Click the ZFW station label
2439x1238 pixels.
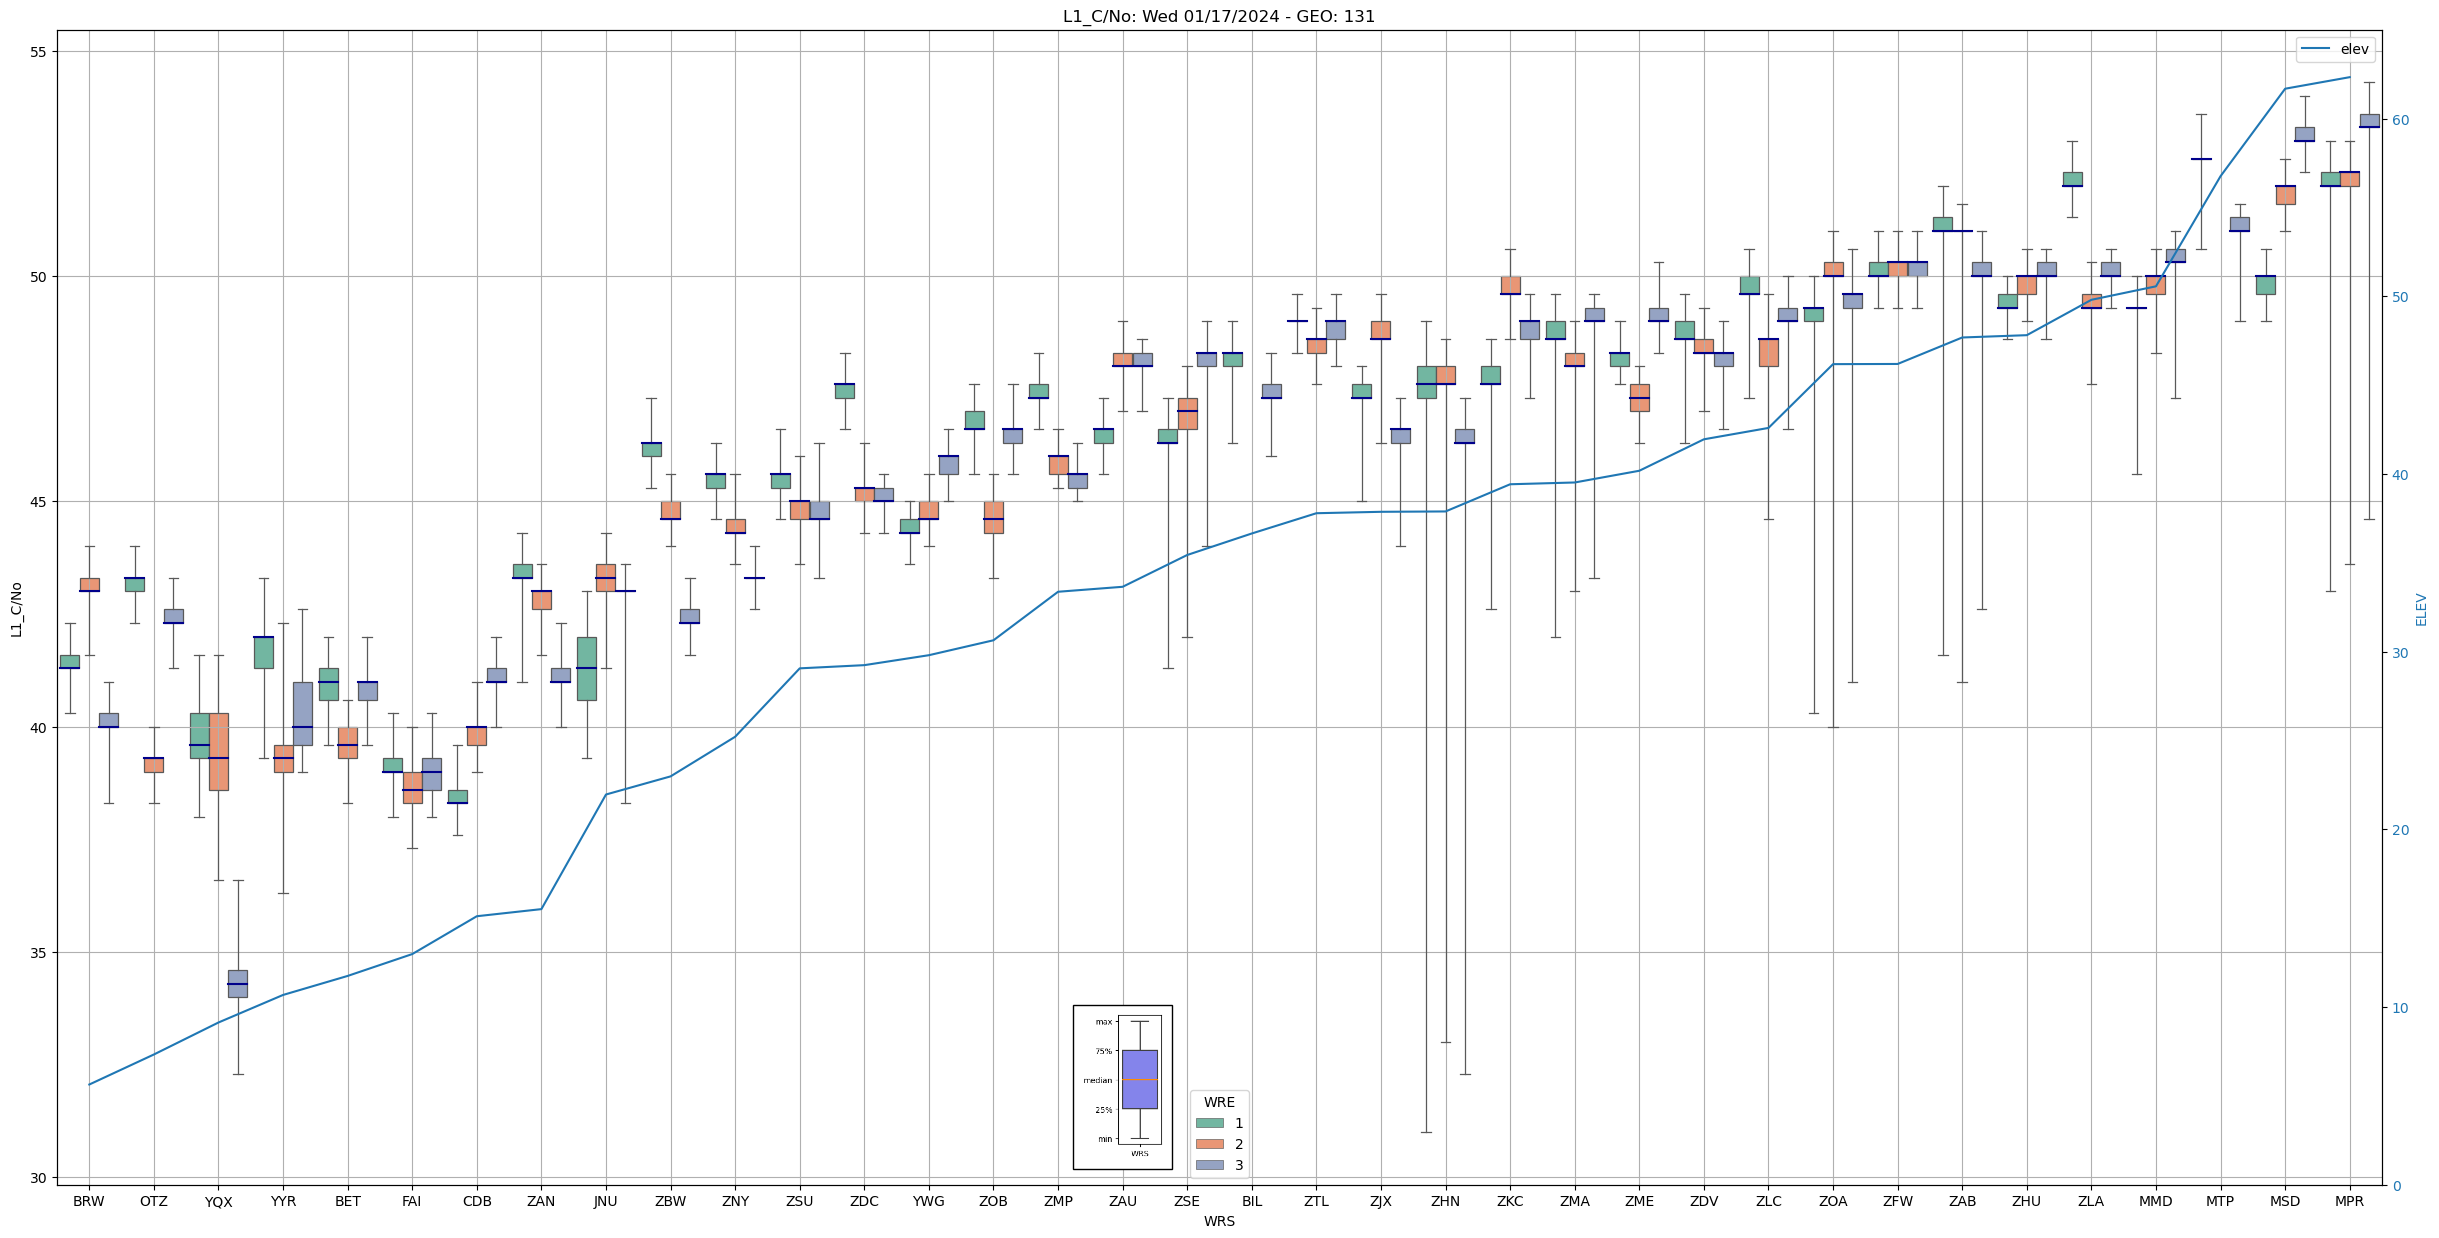pos(1898,1201)
